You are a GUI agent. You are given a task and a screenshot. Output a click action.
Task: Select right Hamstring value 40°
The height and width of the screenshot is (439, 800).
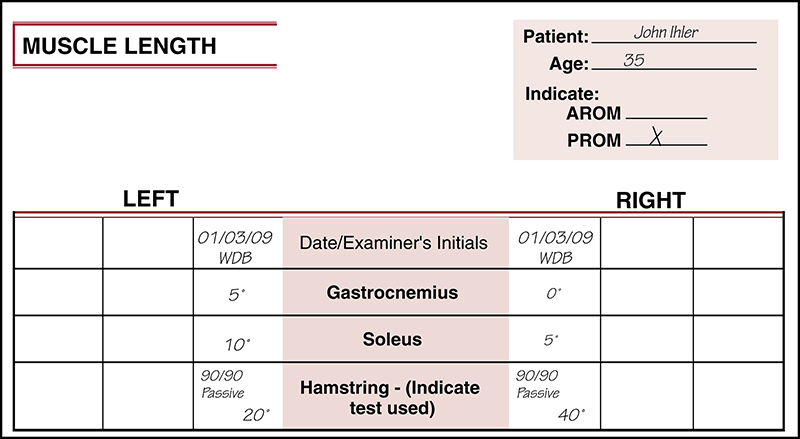click(572, 413)
